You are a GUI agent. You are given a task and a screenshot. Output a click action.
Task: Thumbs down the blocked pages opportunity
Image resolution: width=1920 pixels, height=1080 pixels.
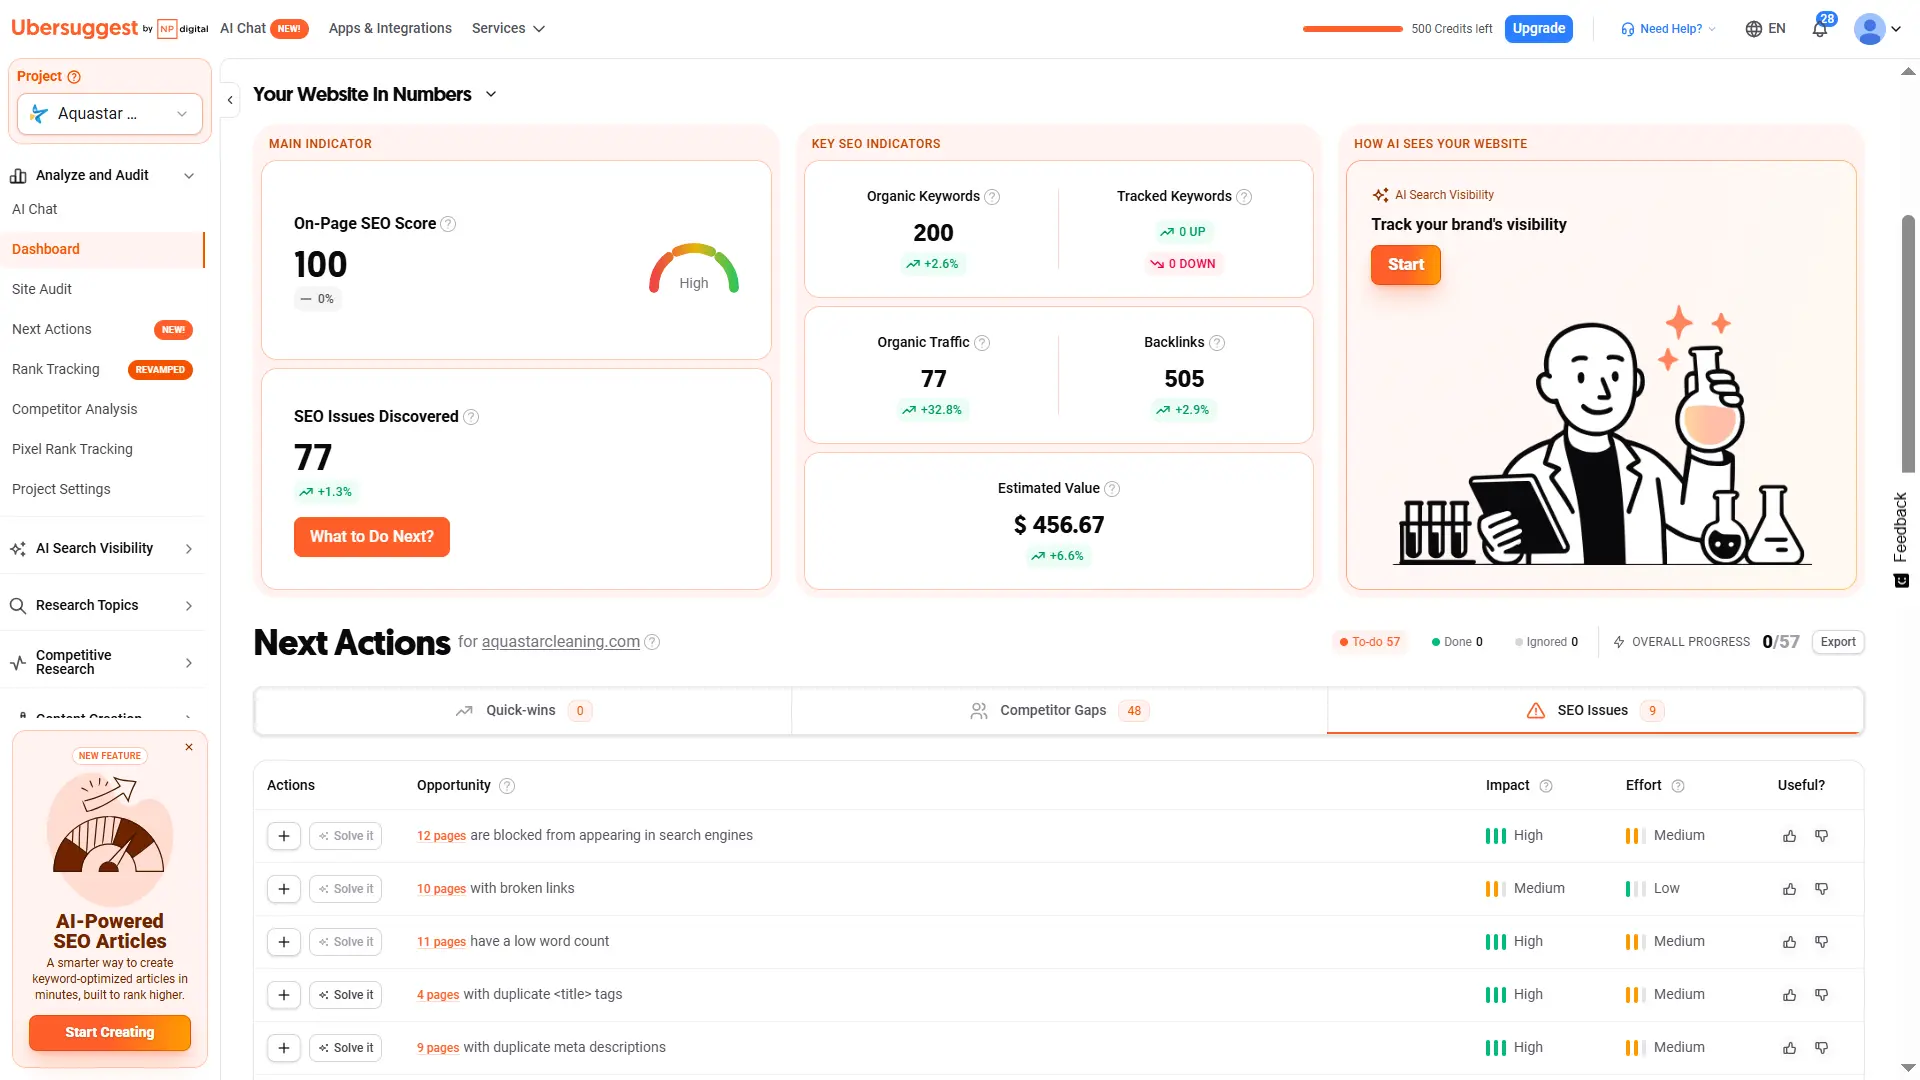pos(1822,836)
